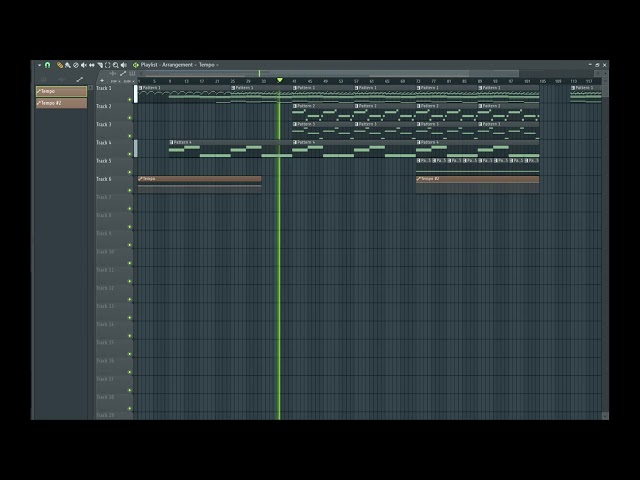The image size is (640, 480).
Task: Select the Slice tool
Action: pyautogui.click(x=100, y=65)
